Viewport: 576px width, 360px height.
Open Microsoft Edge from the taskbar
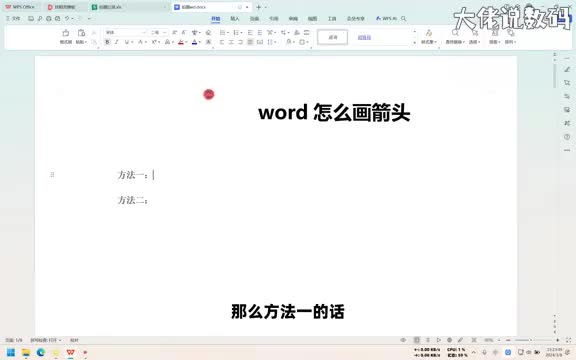(x=41, y=353)
